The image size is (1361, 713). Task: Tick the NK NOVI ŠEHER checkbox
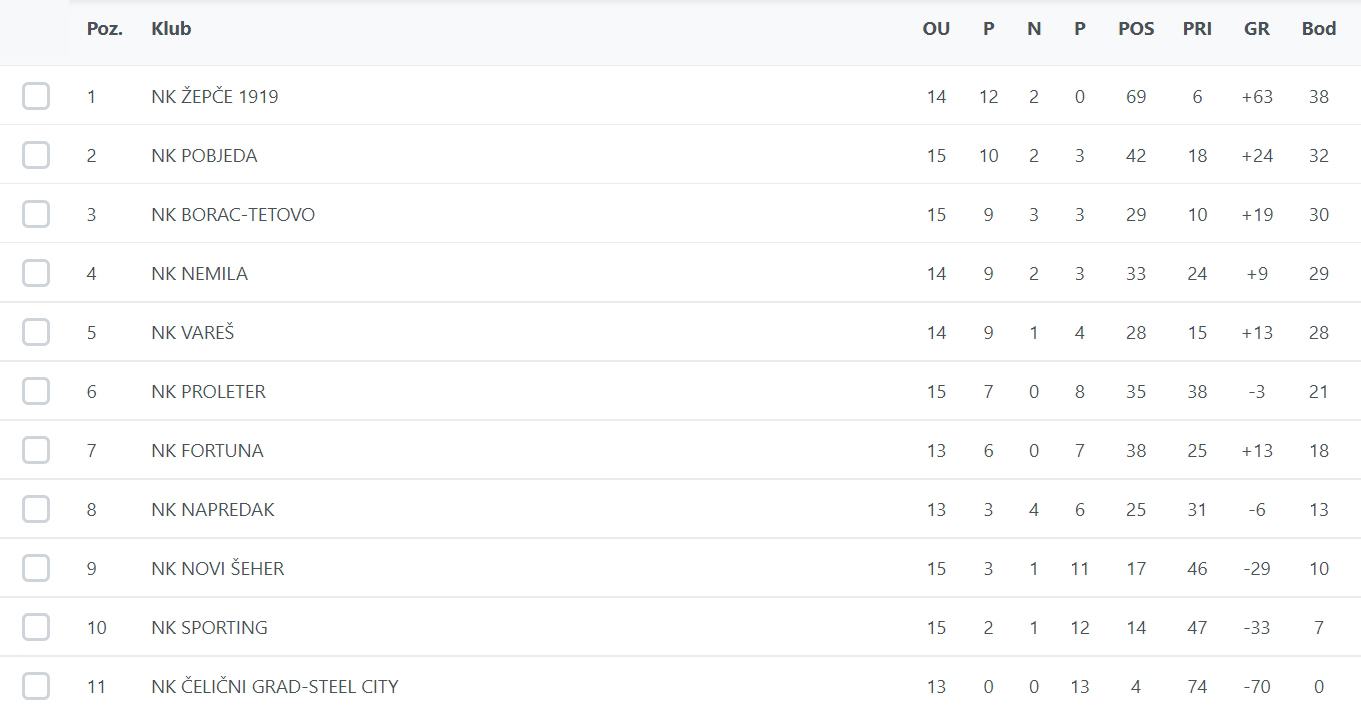(x=36, y=569)
